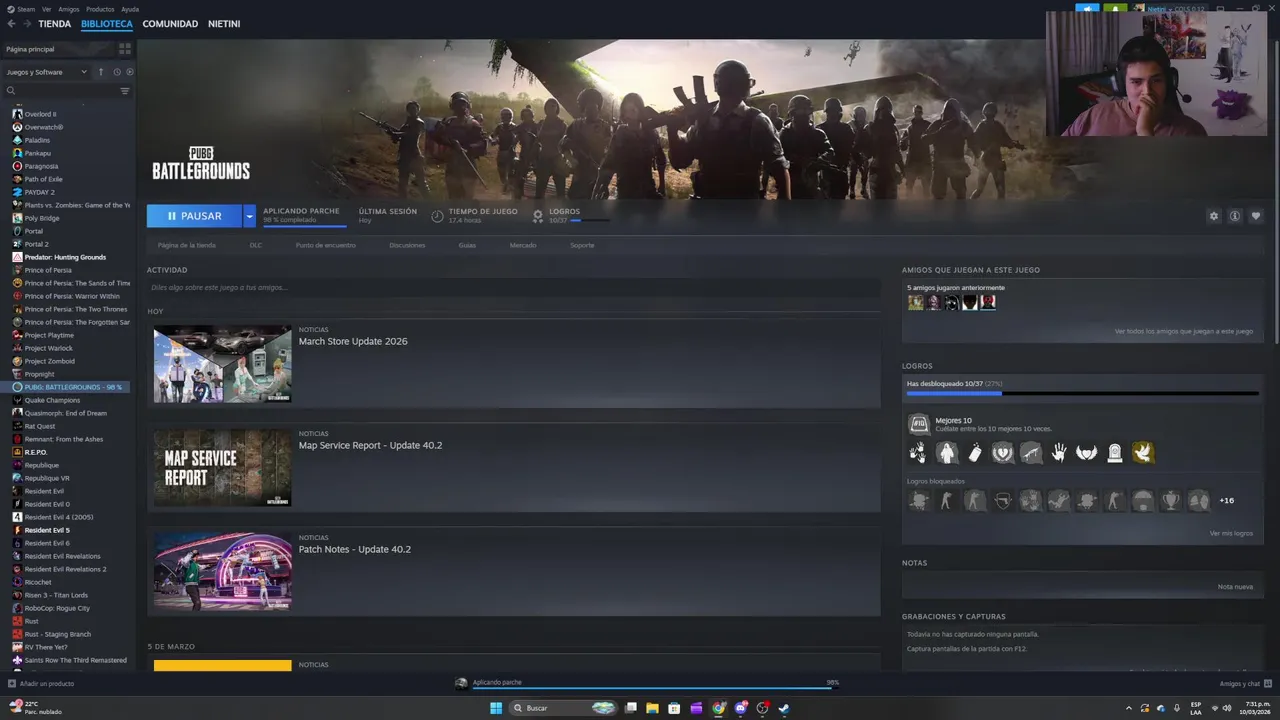Open the Mercado tab for PUBG

click(523, 245)
